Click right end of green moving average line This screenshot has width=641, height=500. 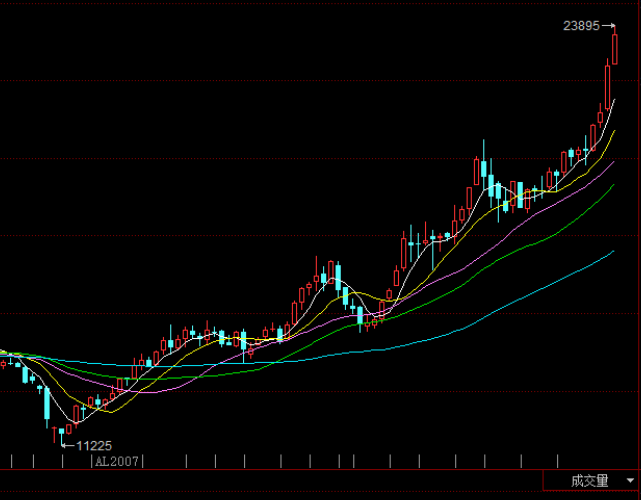tap(614, 186)
